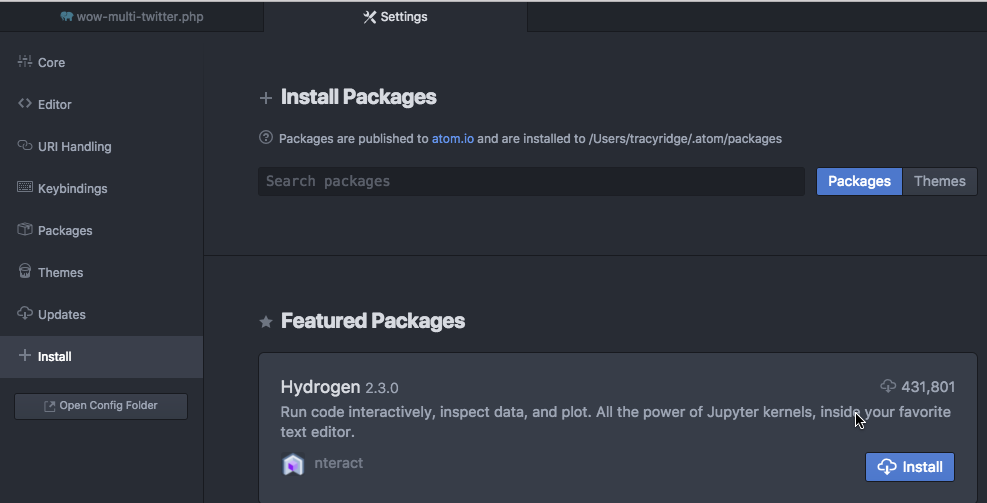The height and width of the screenshot is (503, 987).
Task: Click the download count cloud icon for Hydrogen
Action: [x=888, y=386]
